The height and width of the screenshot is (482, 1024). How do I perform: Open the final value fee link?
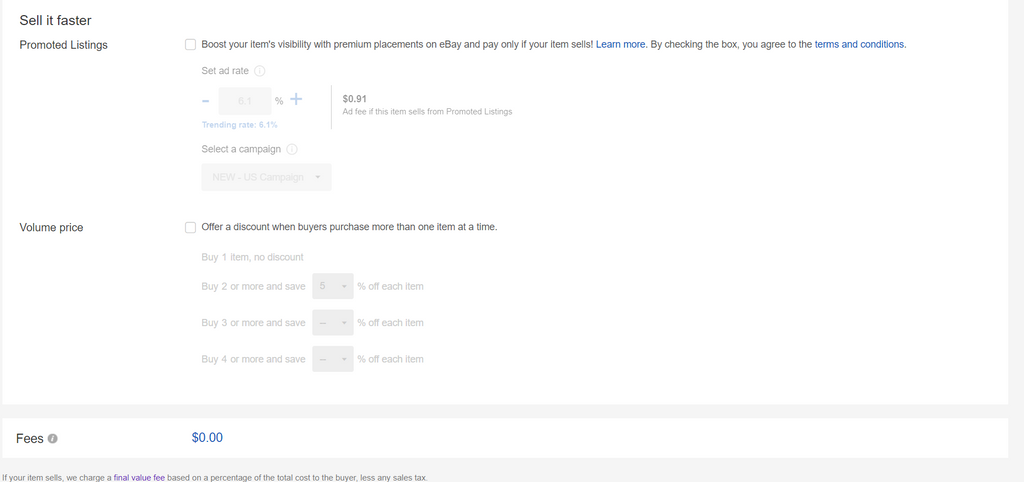[x=139, y=477]
